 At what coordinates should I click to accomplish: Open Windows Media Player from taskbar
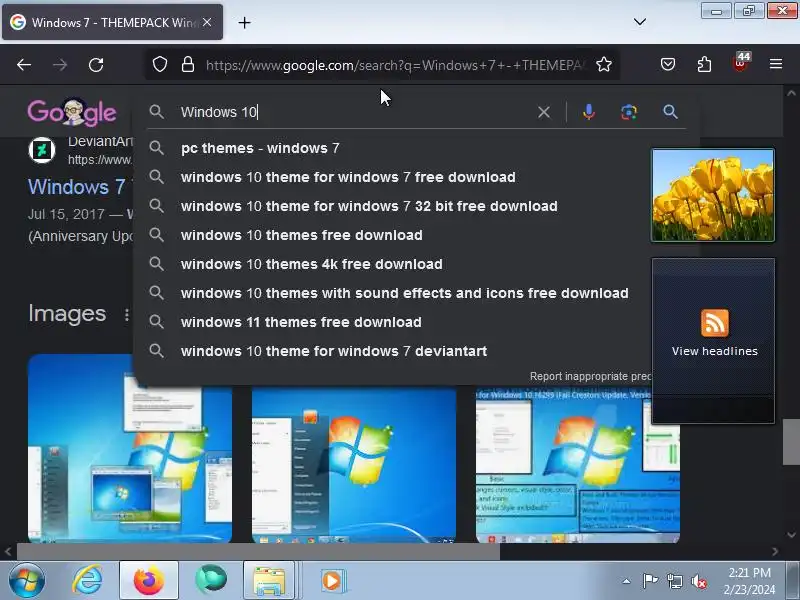pos(333,581)
